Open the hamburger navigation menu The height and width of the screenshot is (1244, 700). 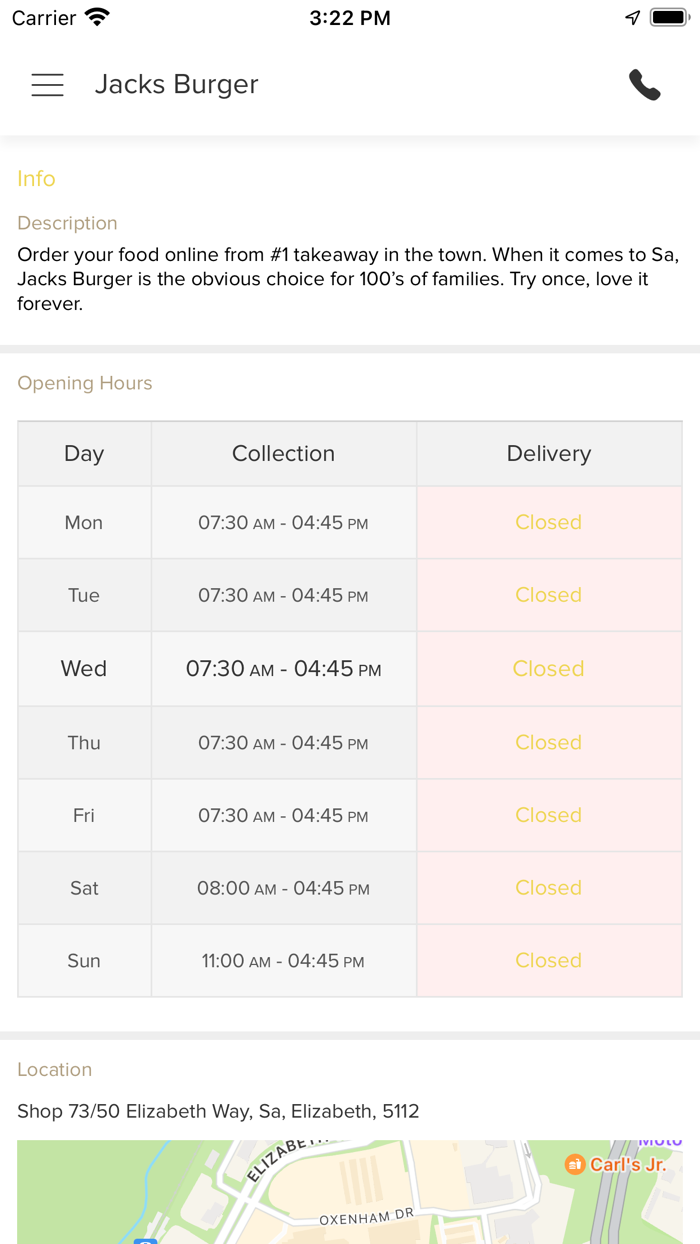tap(47, 85)
